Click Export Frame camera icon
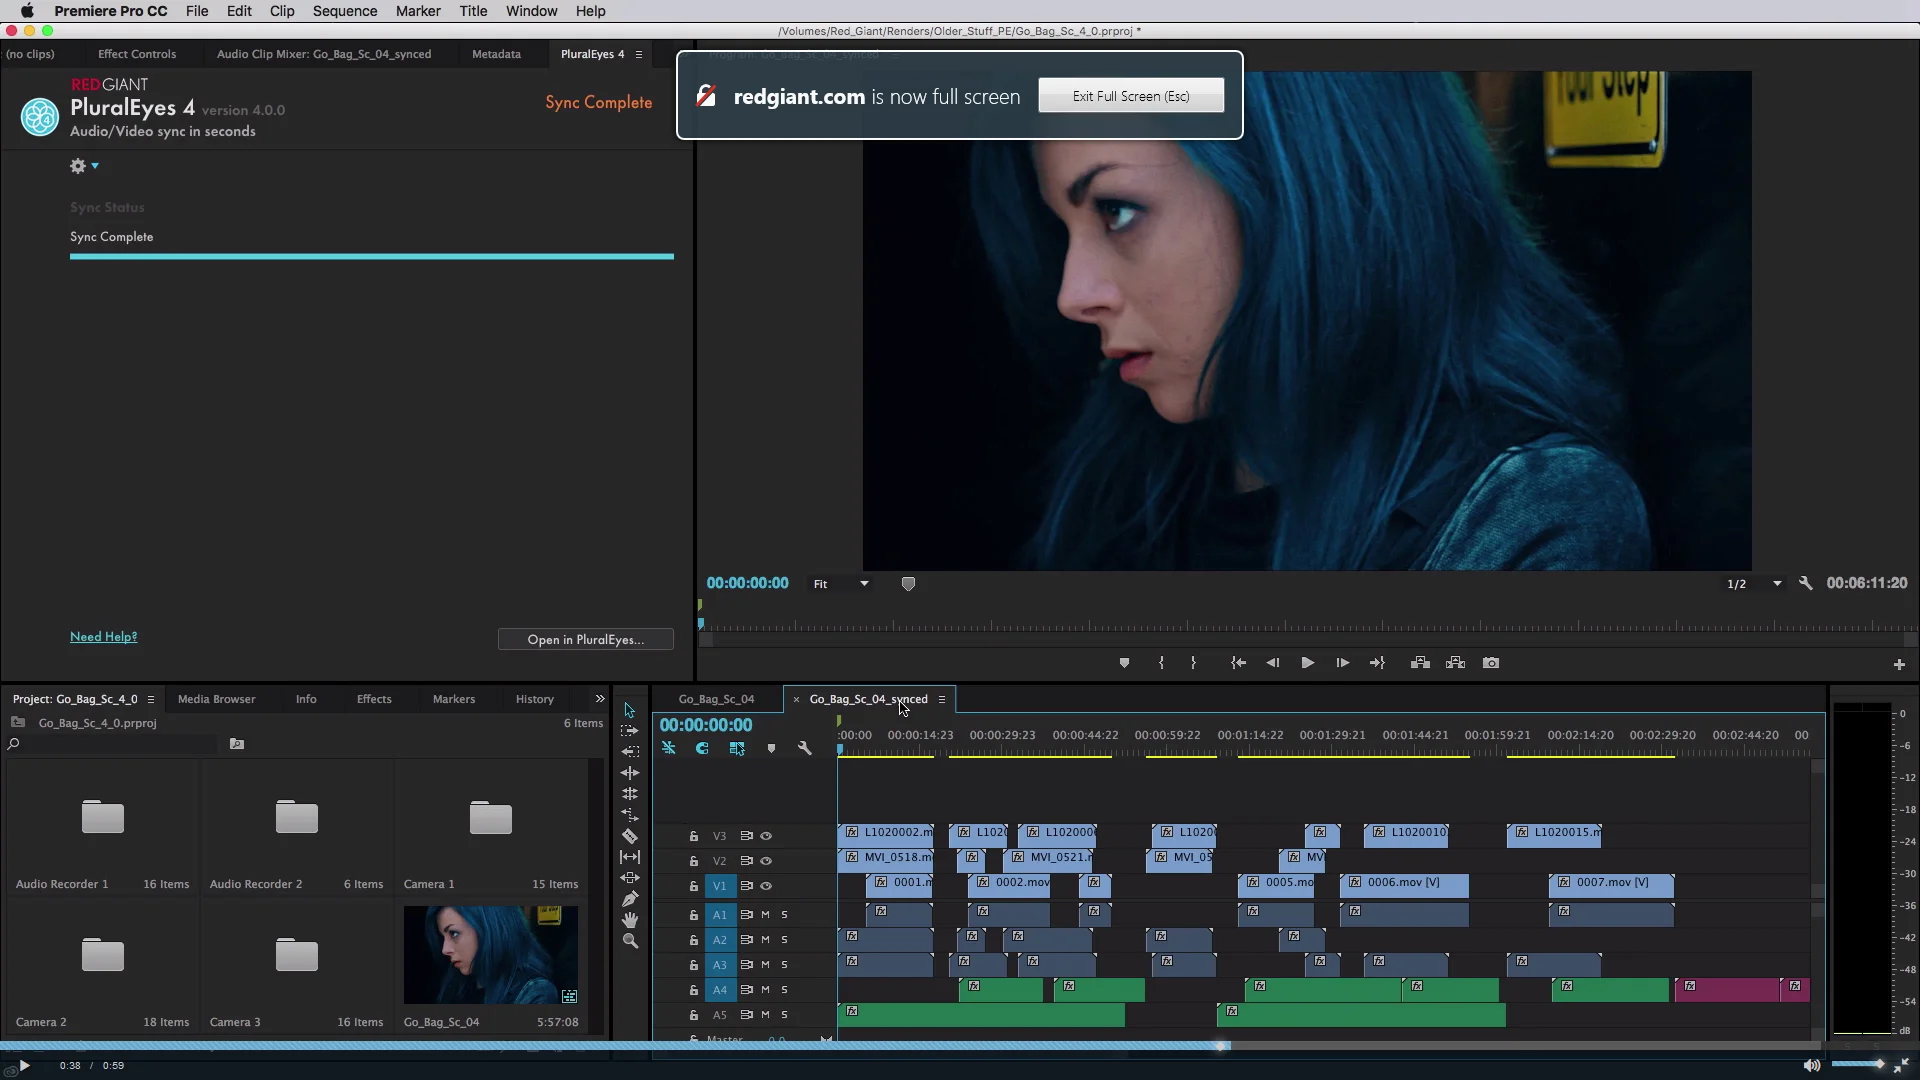Screen dimensions: 1920x1080 1491,663
